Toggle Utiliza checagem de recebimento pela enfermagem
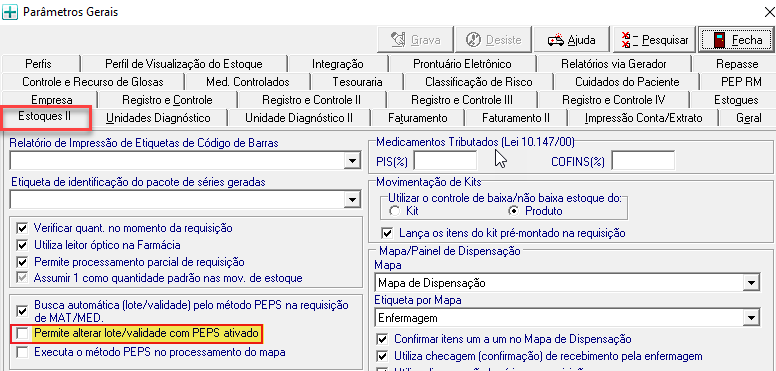This screenshot has height=371, width=776. point(382,356)
